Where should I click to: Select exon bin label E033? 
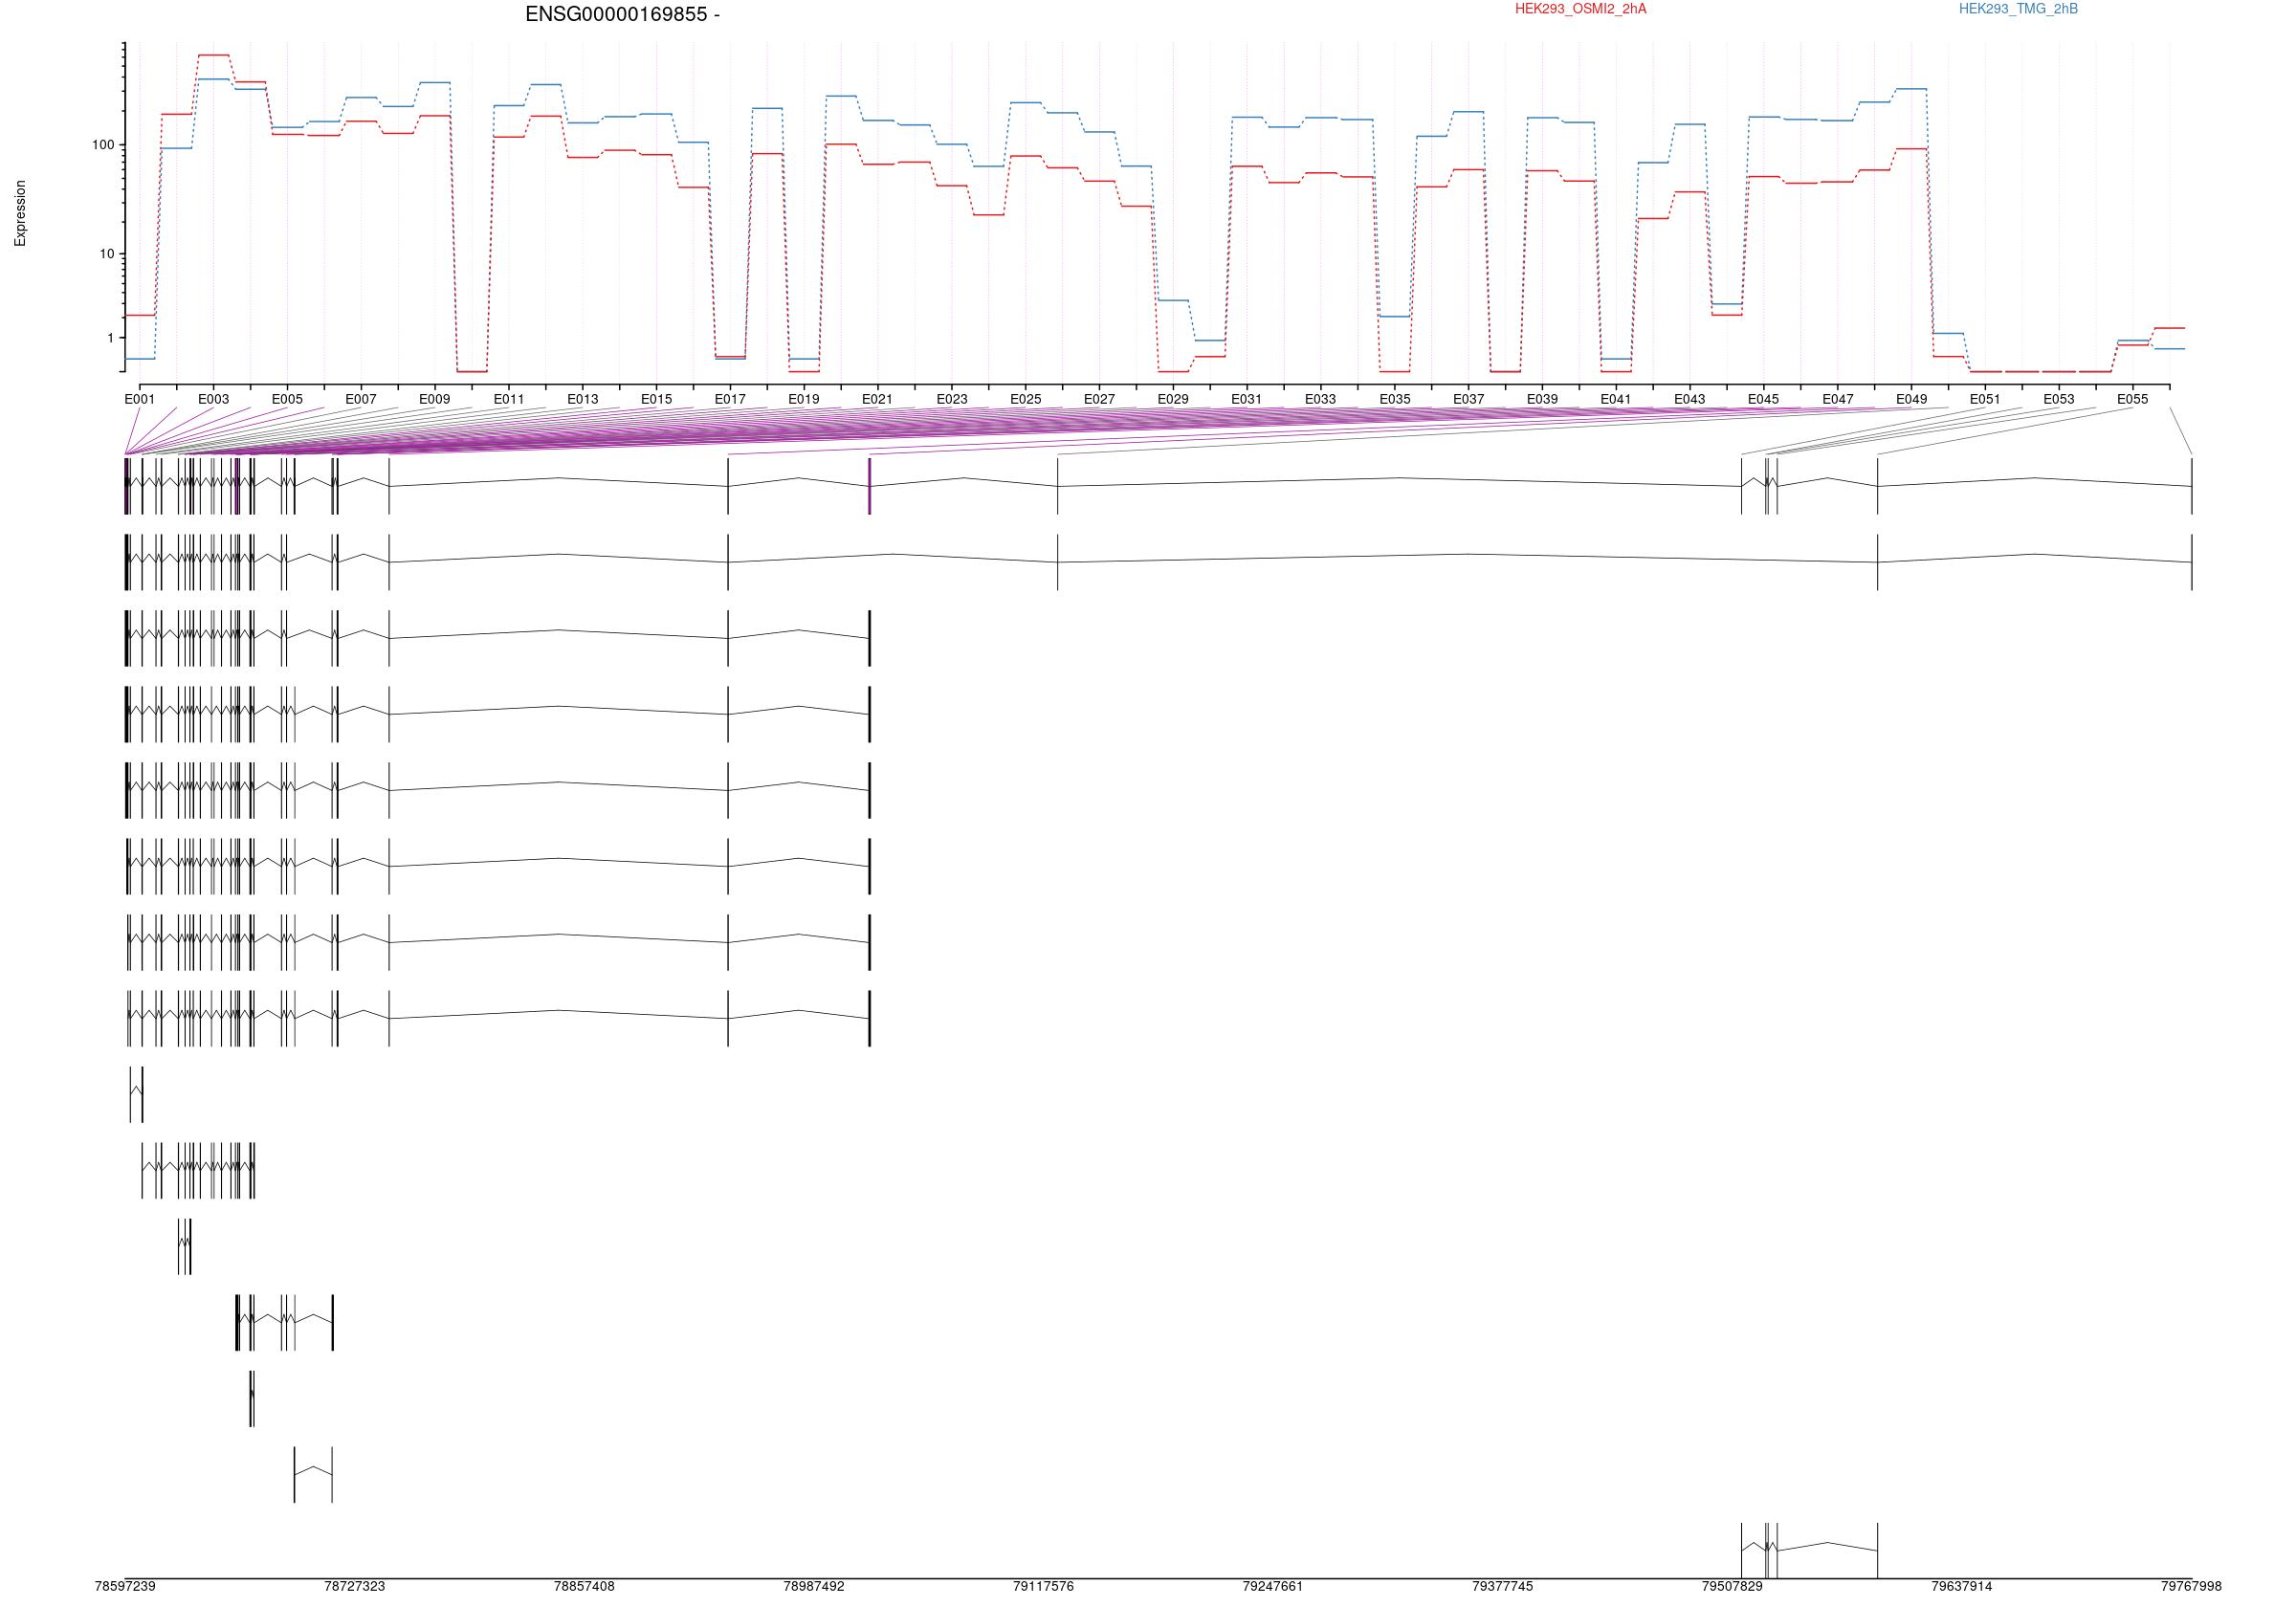tap(1321, 399)
